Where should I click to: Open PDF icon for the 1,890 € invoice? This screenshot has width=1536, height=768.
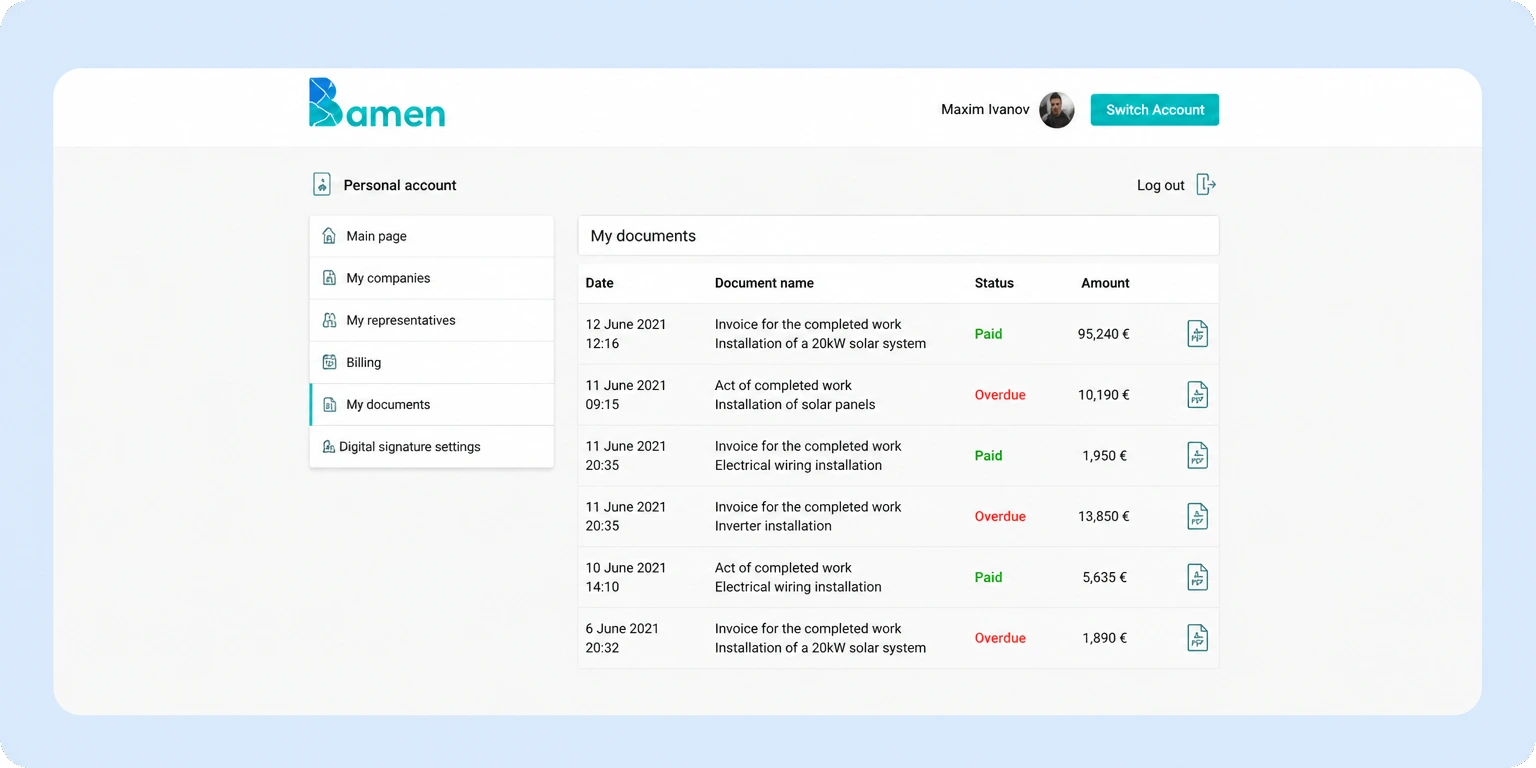click(1197, 638)
